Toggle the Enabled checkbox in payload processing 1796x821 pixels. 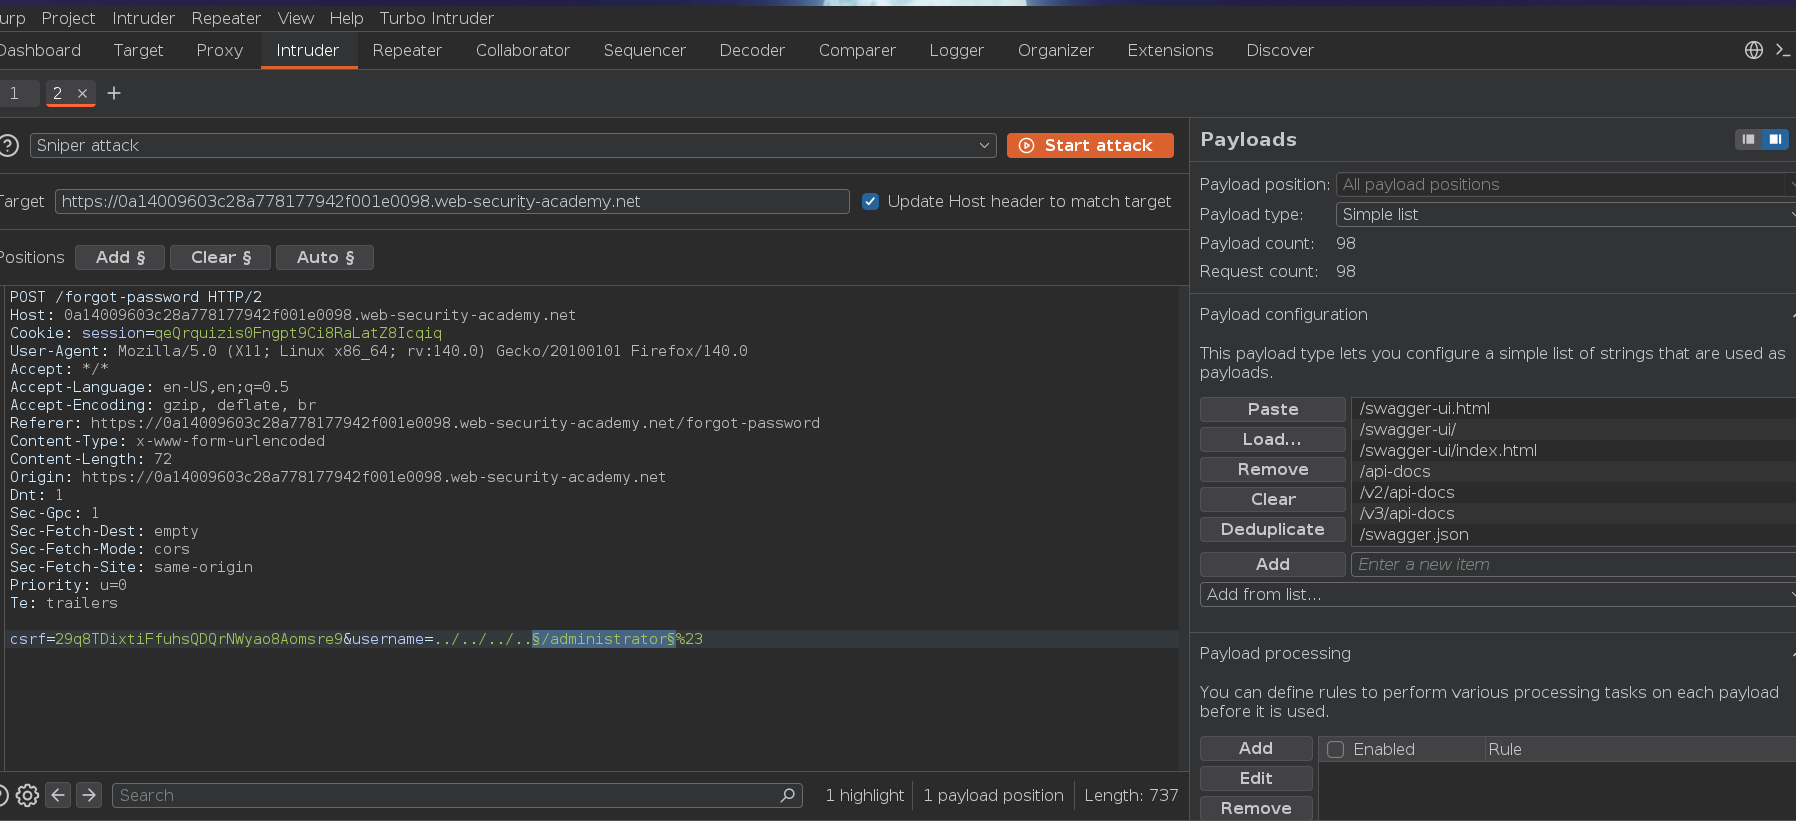1335,749
